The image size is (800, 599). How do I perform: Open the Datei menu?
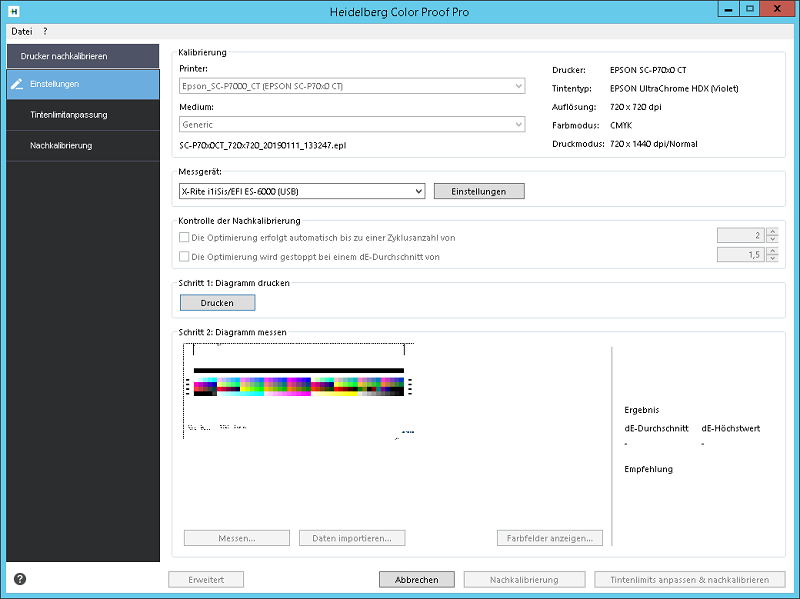point(21,31)
